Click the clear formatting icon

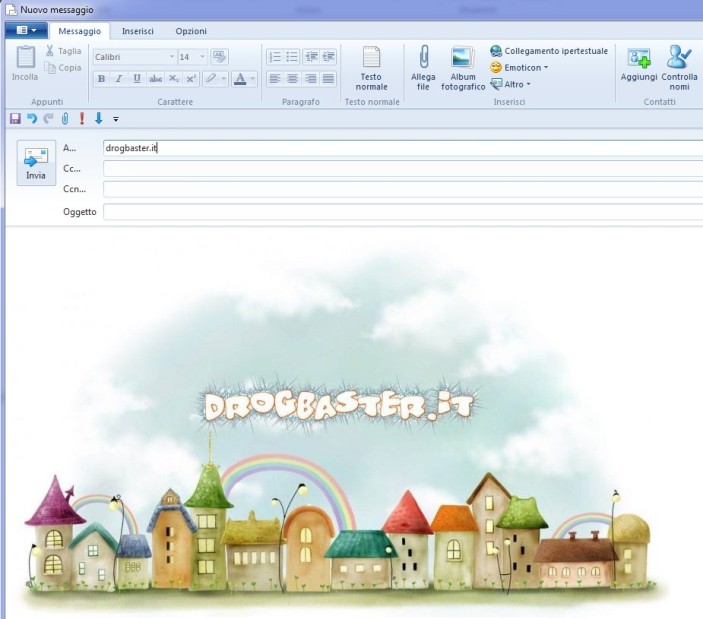pyautogui.click(x=219, y=56)
